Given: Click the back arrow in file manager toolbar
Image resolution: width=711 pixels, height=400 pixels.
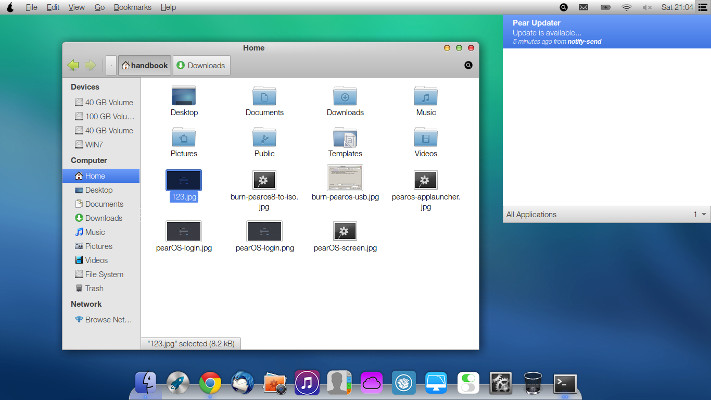Looking at the screenshot, I should click(x=72, y=66).
